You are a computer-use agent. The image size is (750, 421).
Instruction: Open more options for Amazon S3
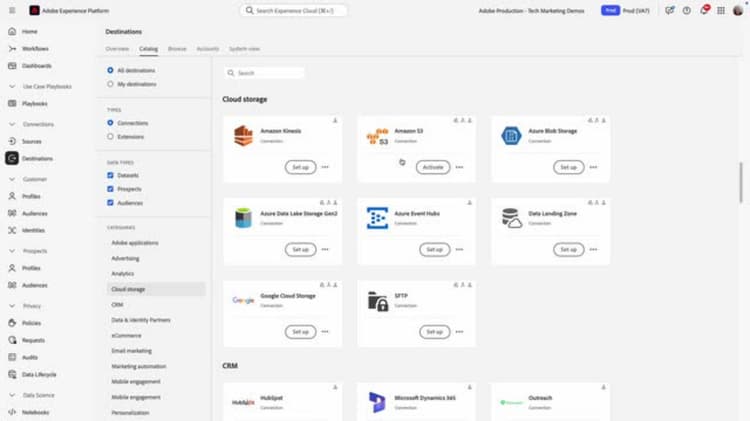pyautogui.click(x=459, y=167)
